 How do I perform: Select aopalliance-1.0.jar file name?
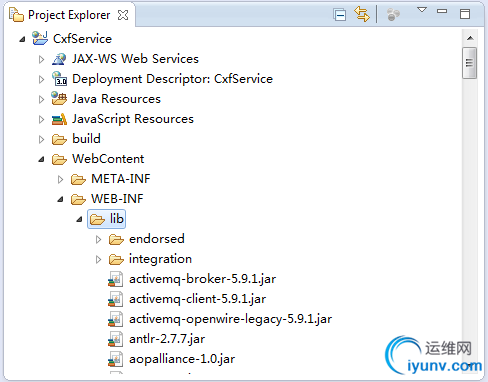click(182, 359)
